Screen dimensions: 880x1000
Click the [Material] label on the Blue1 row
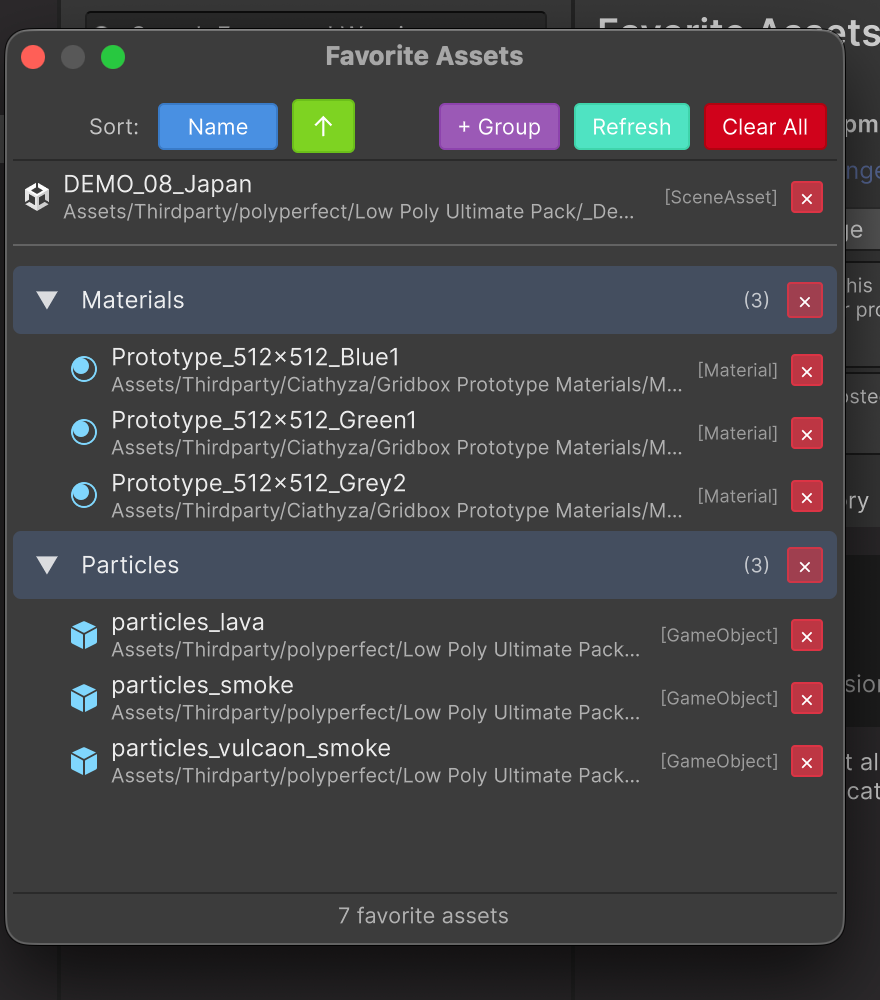tap(738, 370)
